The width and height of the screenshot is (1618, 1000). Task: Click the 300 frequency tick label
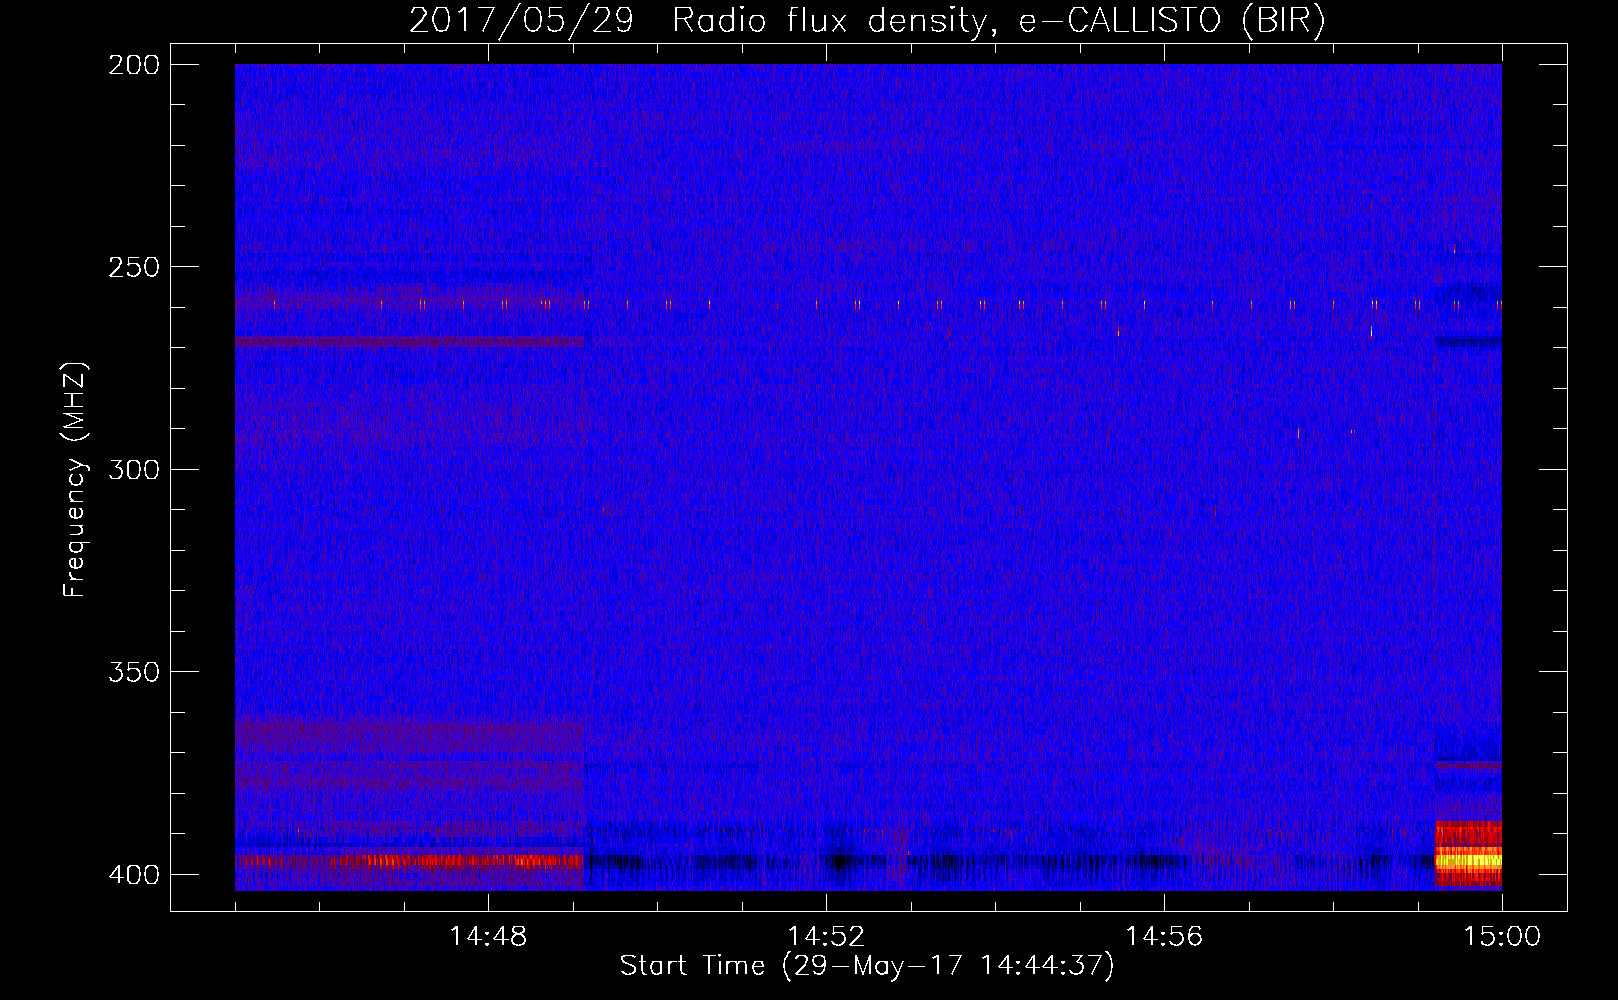(133, 470)
